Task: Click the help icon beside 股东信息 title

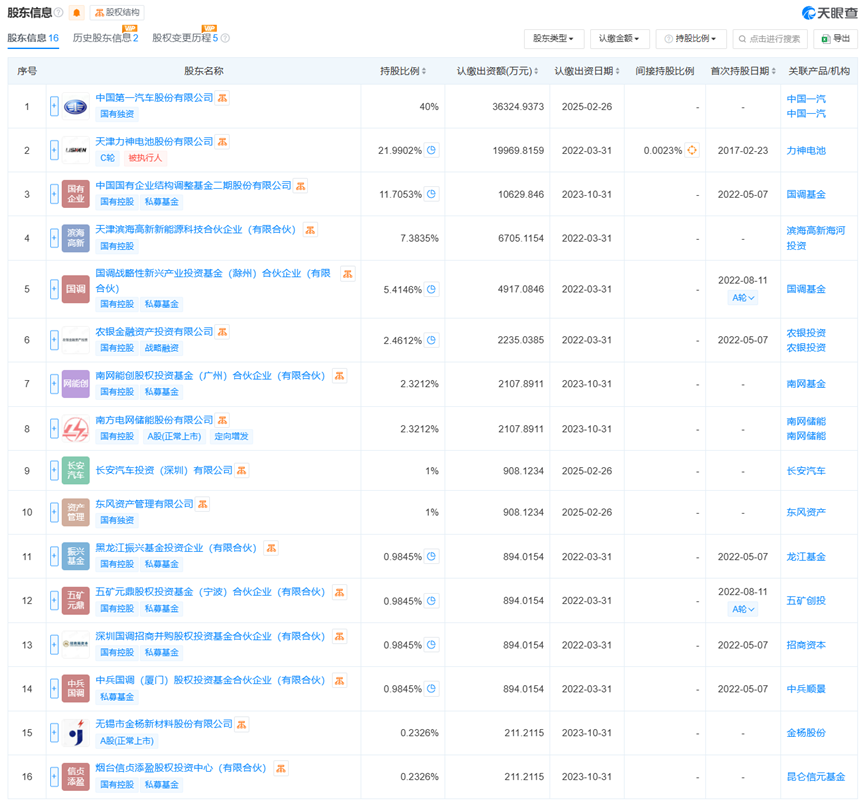Action: click(61, 13)
